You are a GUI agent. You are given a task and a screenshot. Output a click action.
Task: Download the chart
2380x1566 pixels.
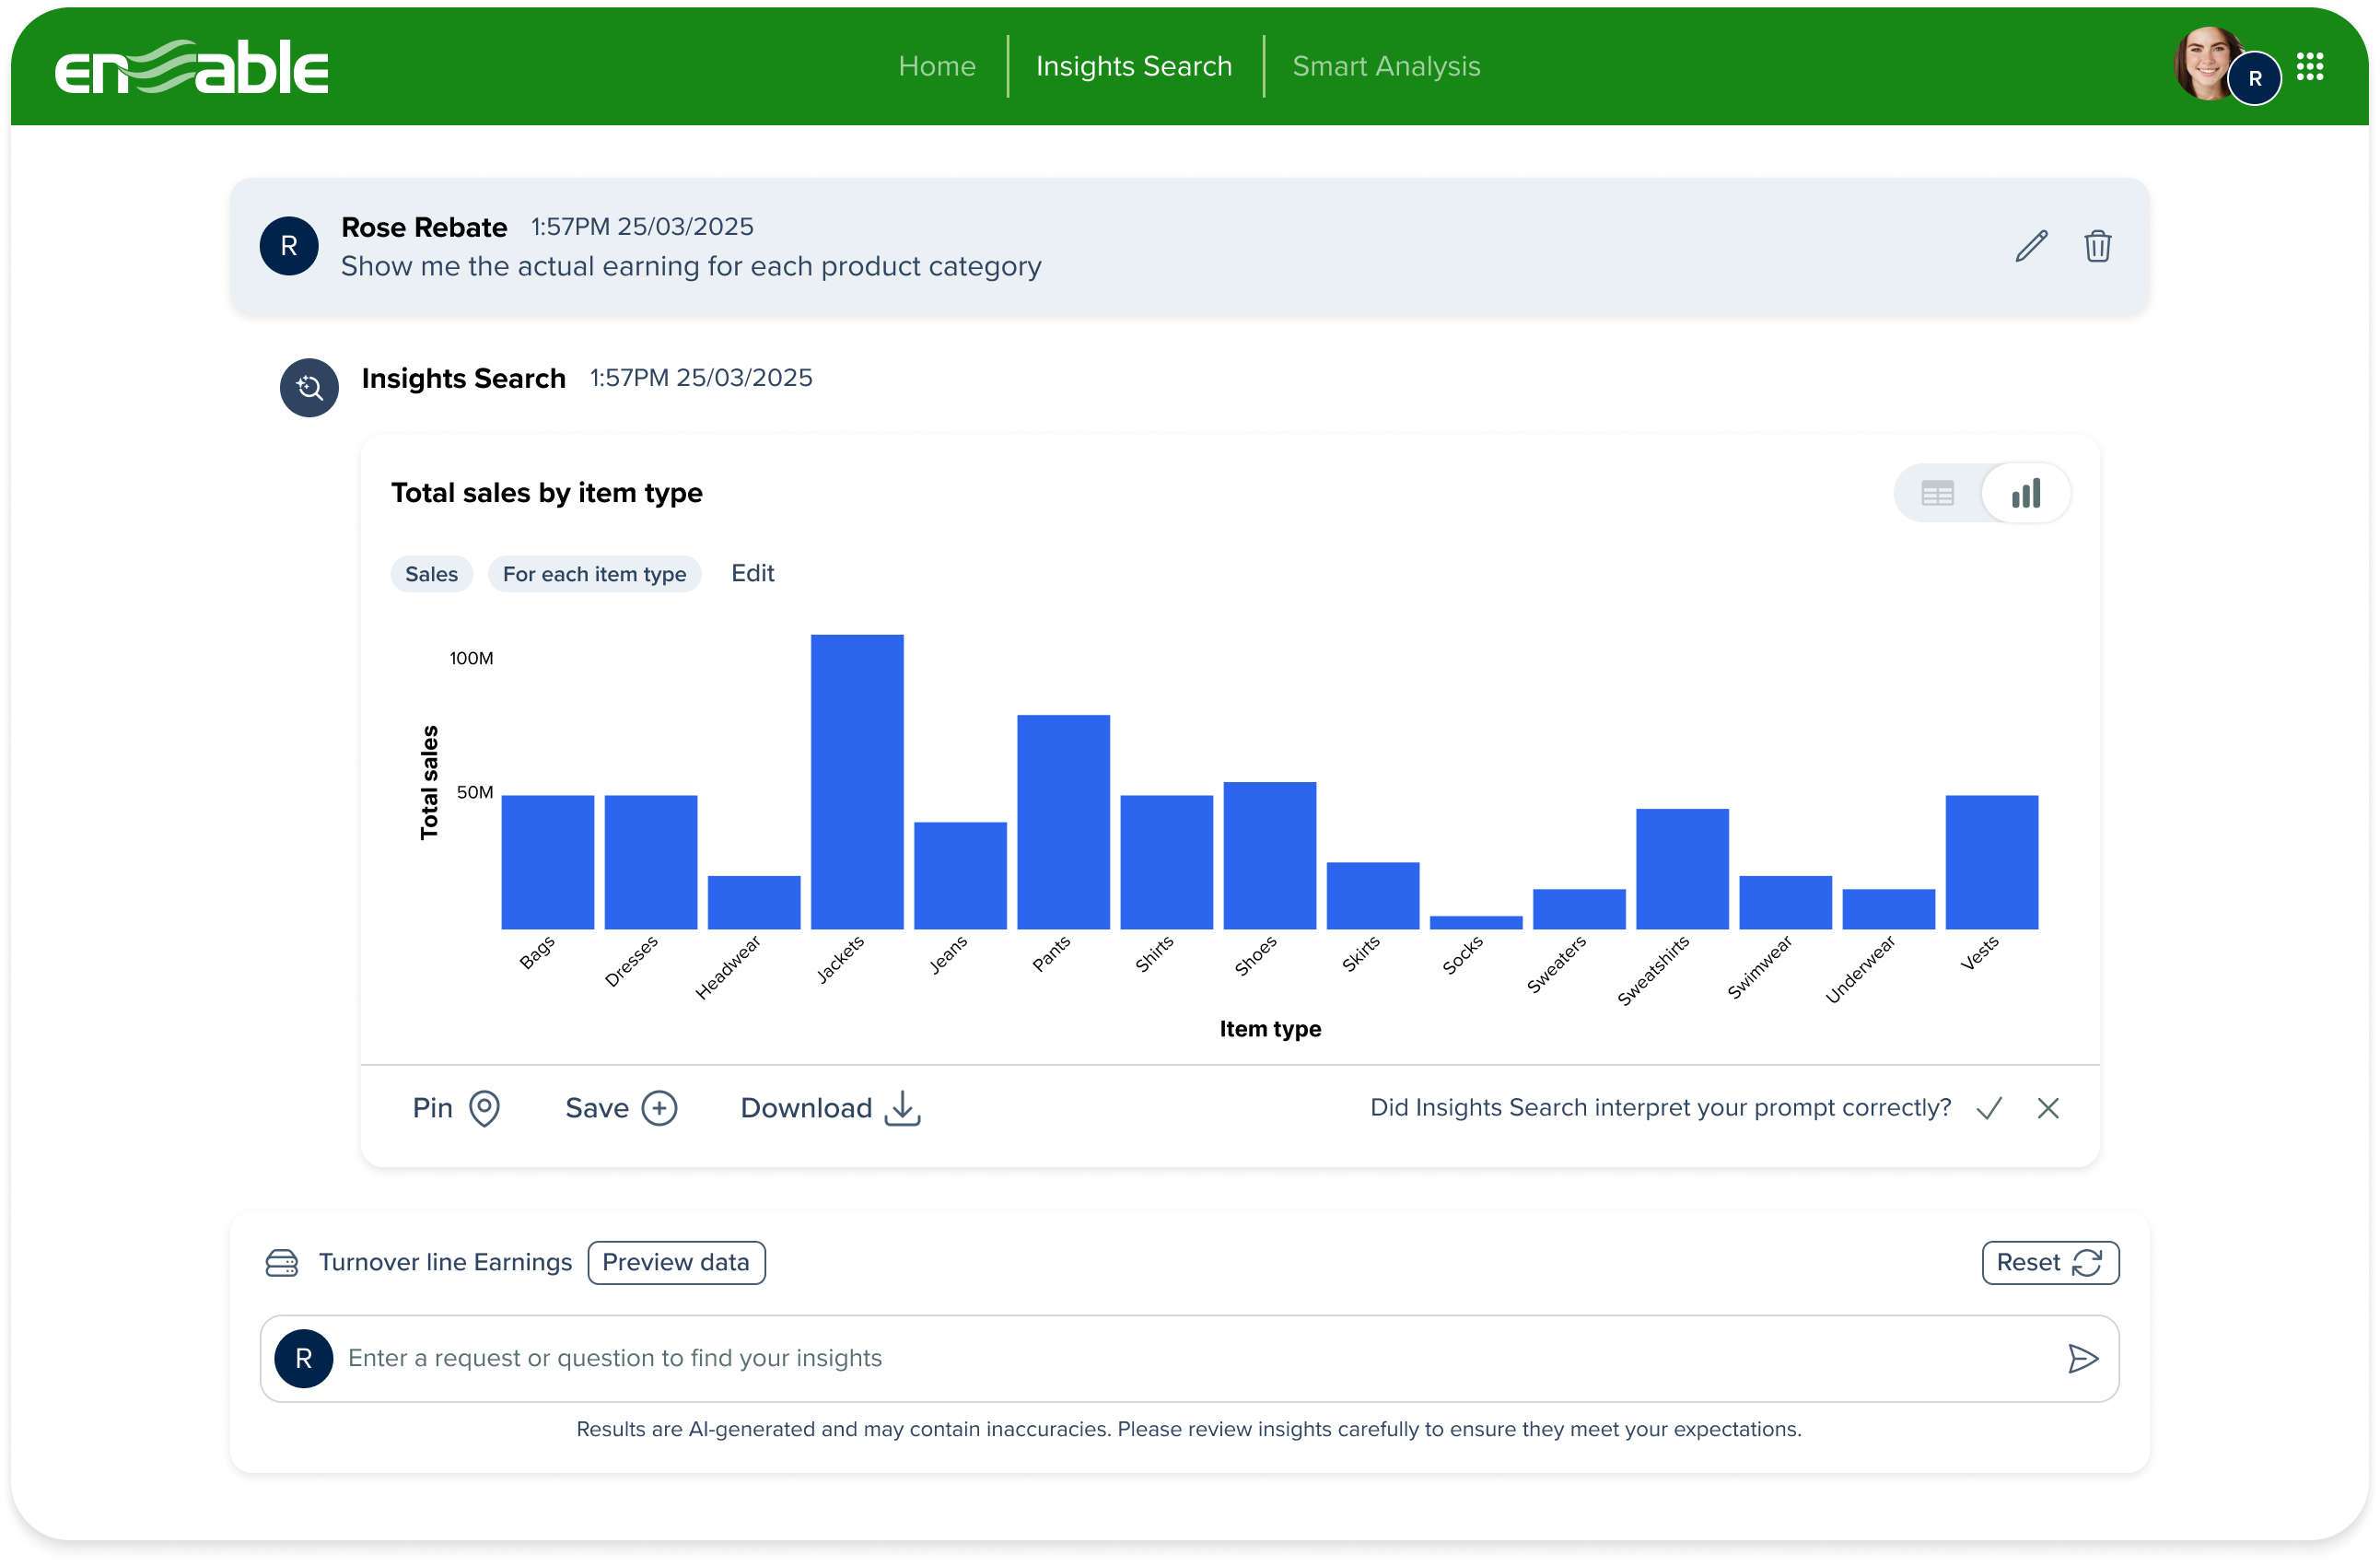point(830,1108)
